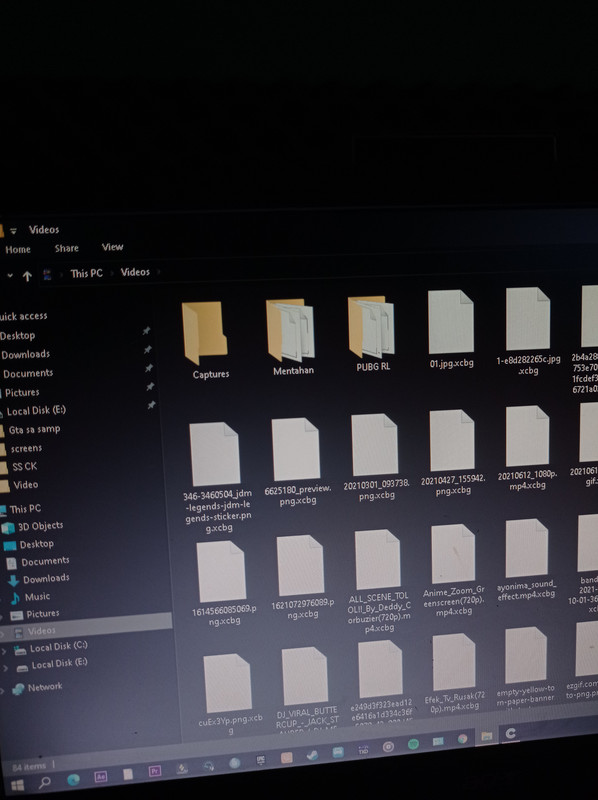
Task: Open Downloads under This PC
Action: tap(46, 579)
